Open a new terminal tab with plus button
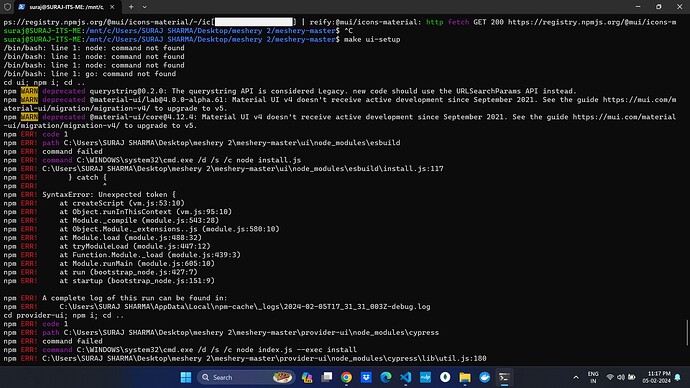690x388 pixels. [x=131, y=7]
